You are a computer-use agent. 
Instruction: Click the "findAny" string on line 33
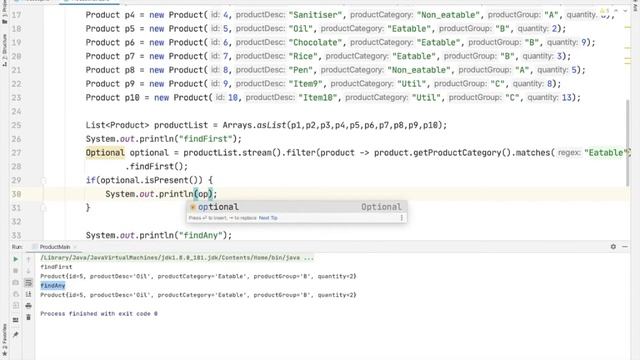click(x=202, y=236)
